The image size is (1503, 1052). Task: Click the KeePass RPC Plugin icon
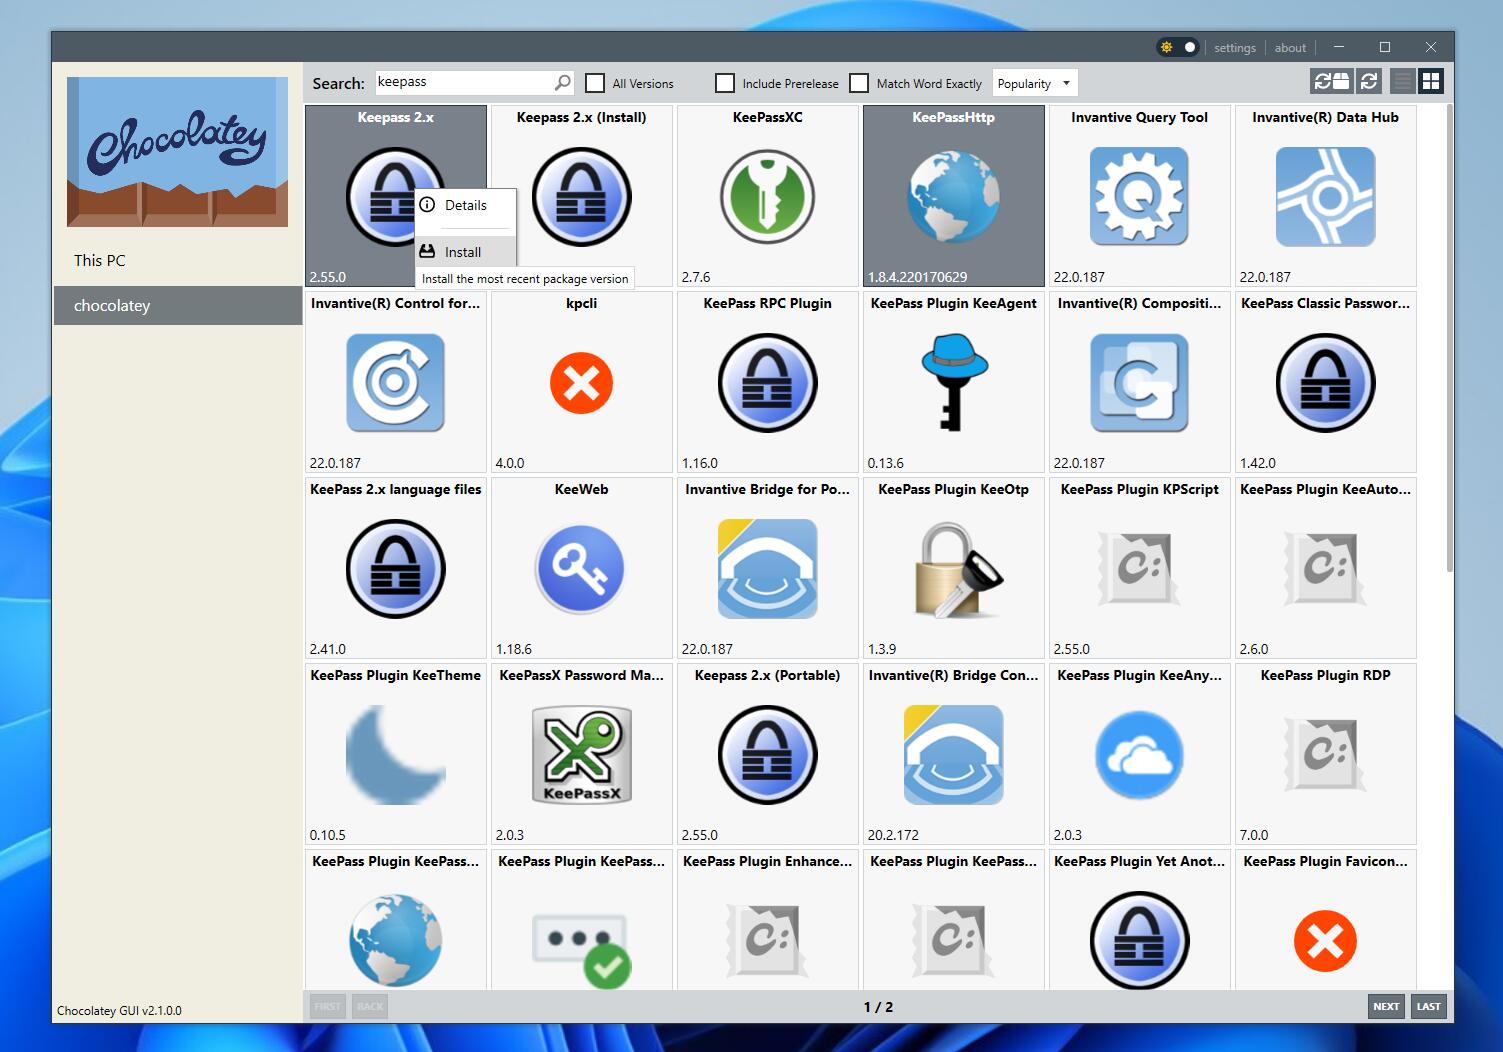[767, 383]
